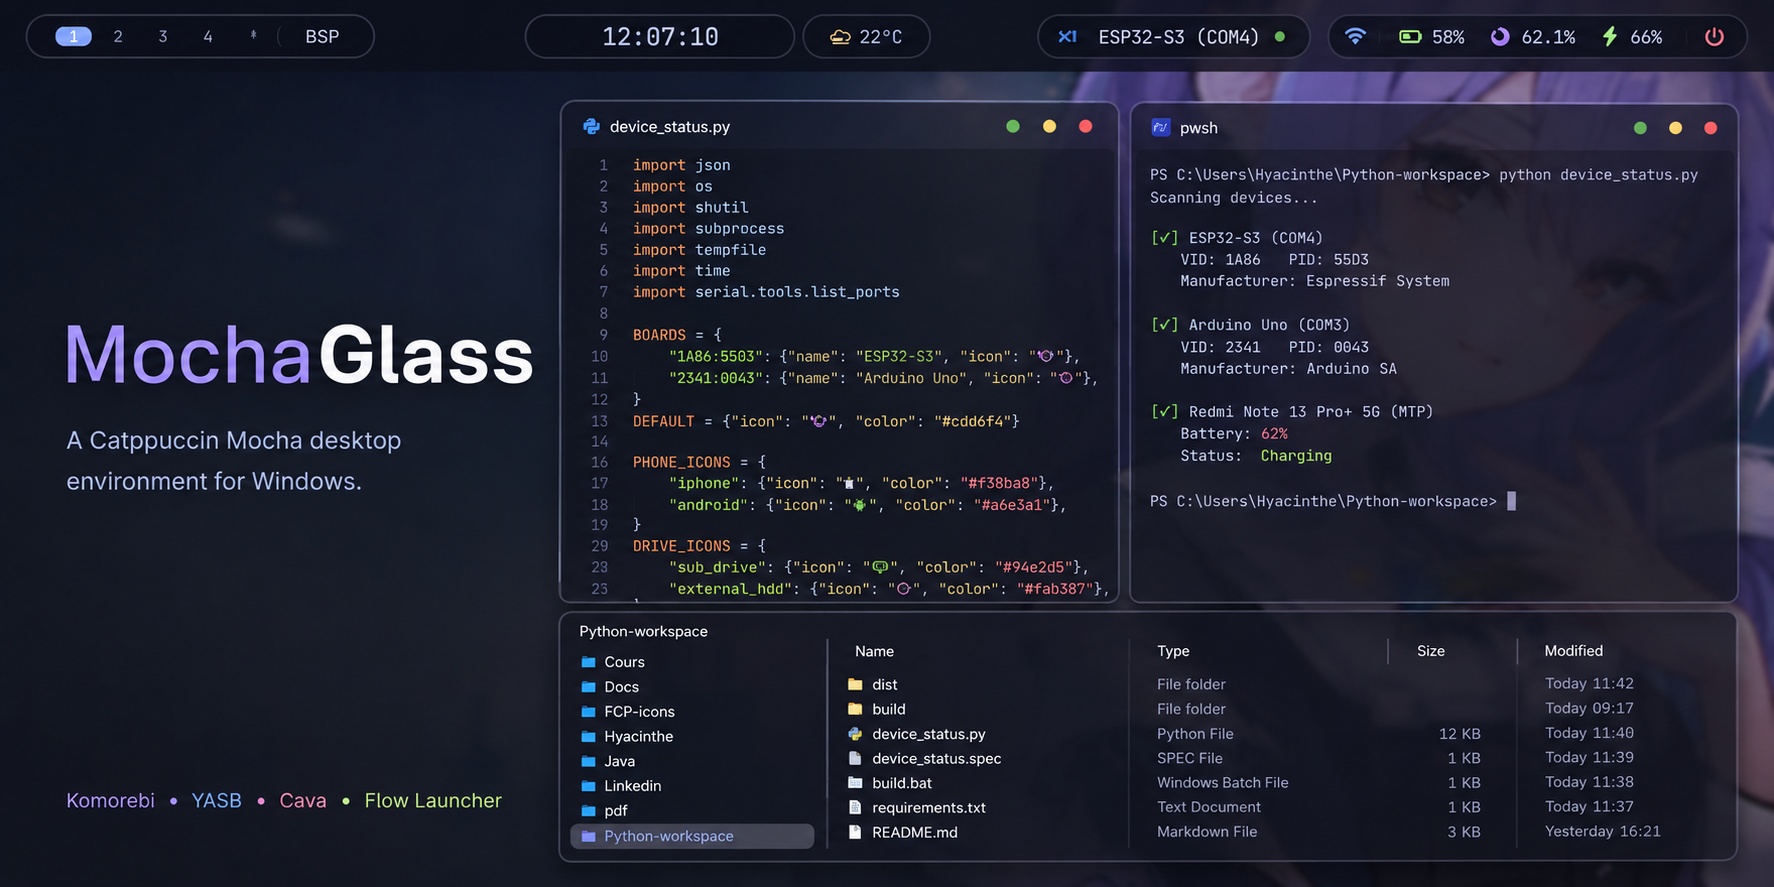Click the "PHONE_ICONS" line in the editor
This screenshot has width=1774, height=887.
point(699,462)
